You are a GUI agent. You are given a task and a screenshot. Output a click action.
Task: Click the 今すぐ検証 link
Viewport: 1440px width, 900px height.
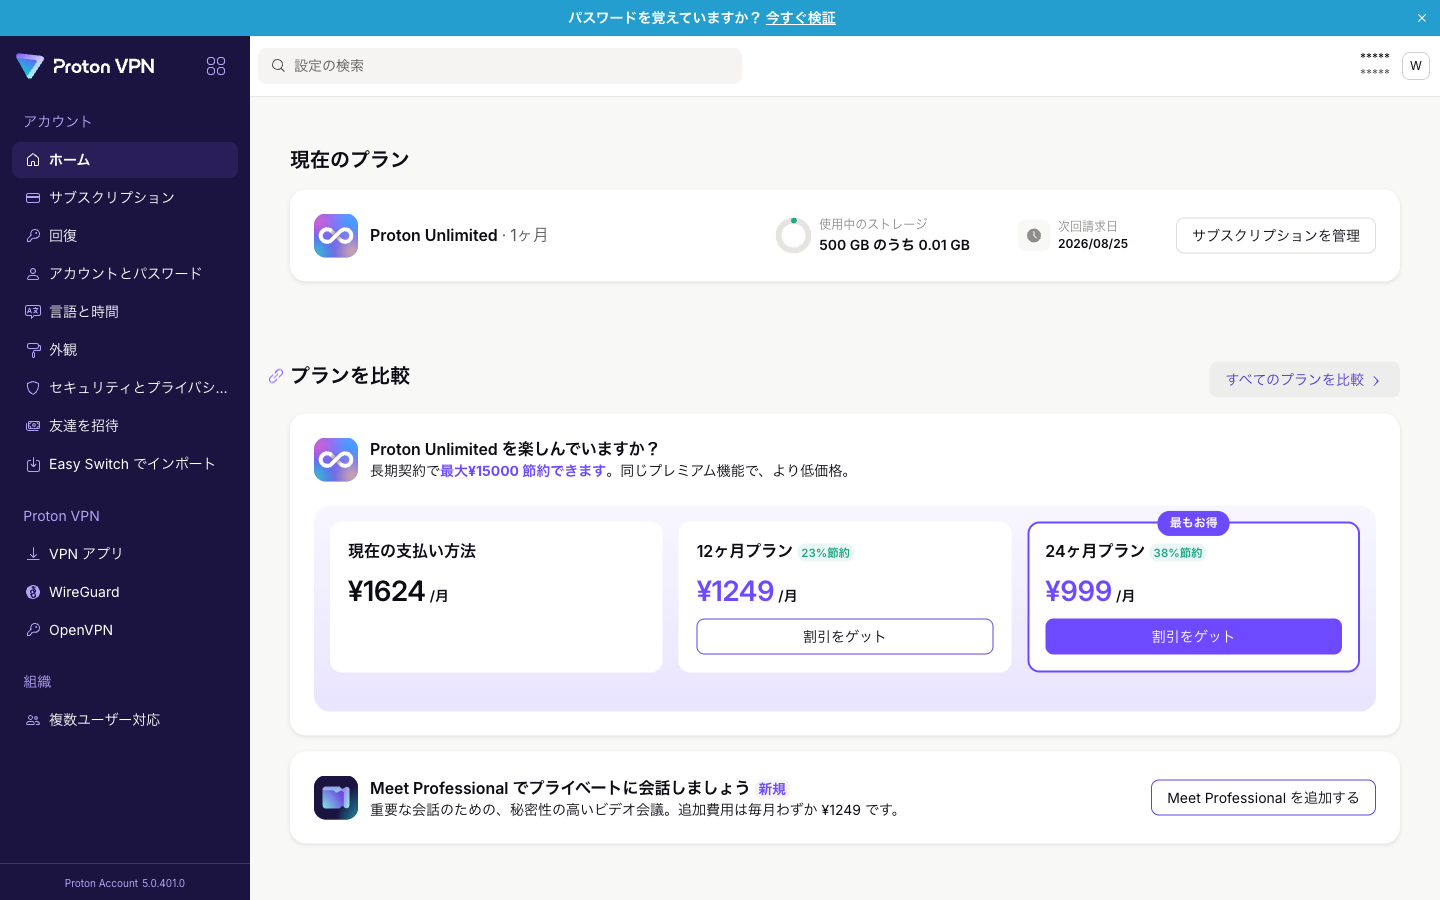pos(800,18)
